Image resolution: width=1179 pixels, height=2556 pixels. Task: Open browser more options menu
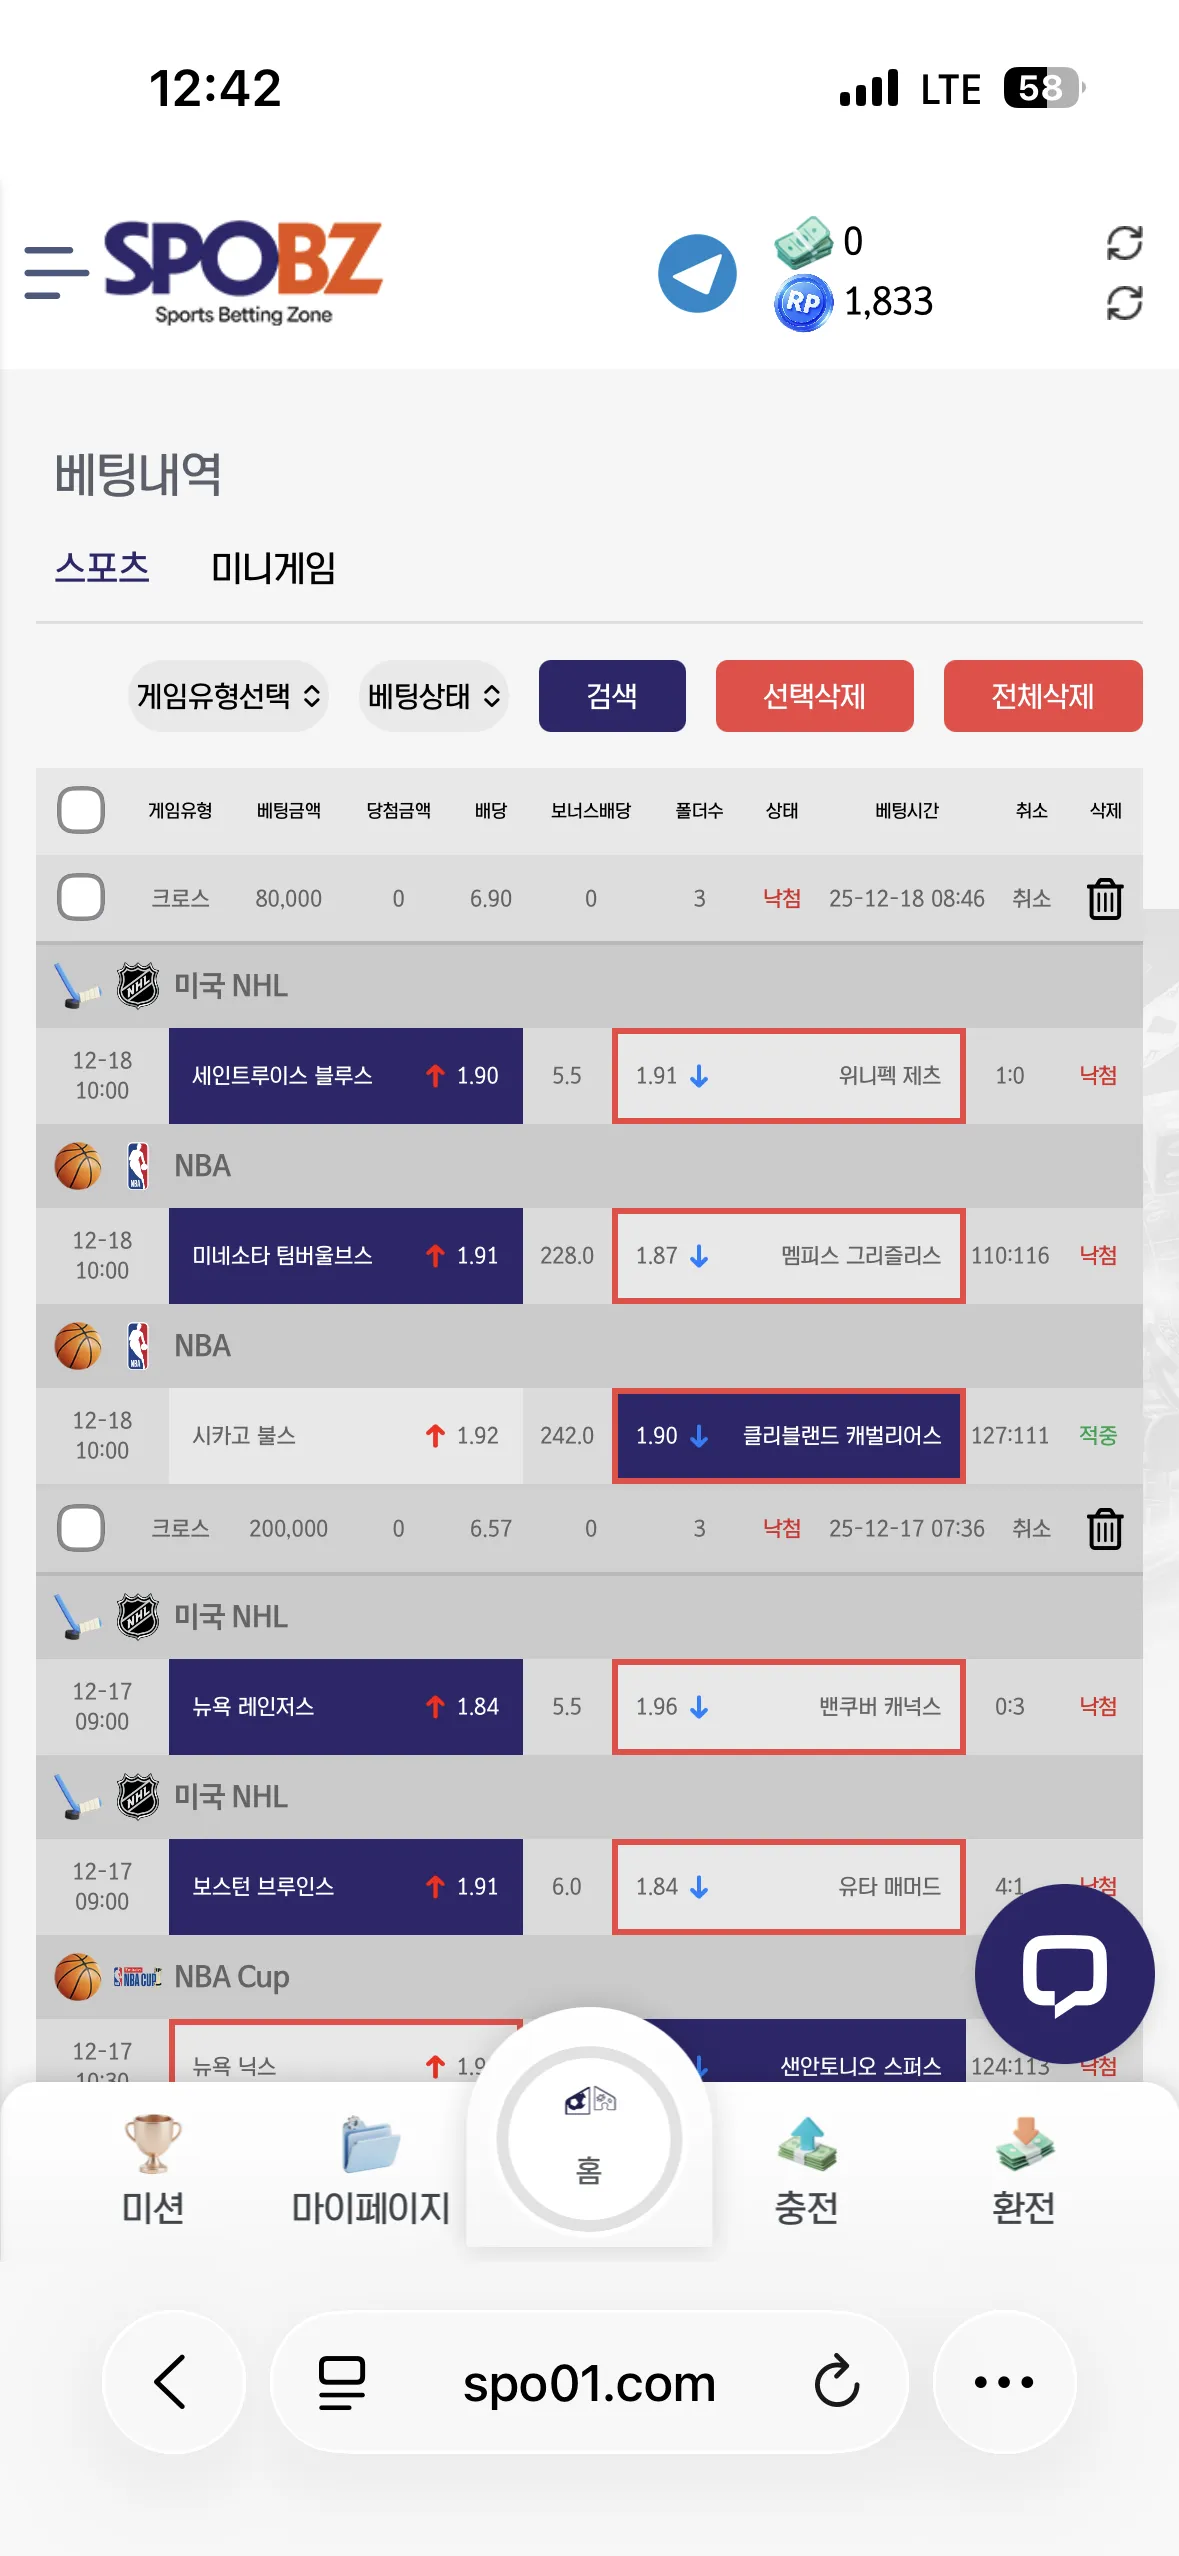(1004, 2382)
